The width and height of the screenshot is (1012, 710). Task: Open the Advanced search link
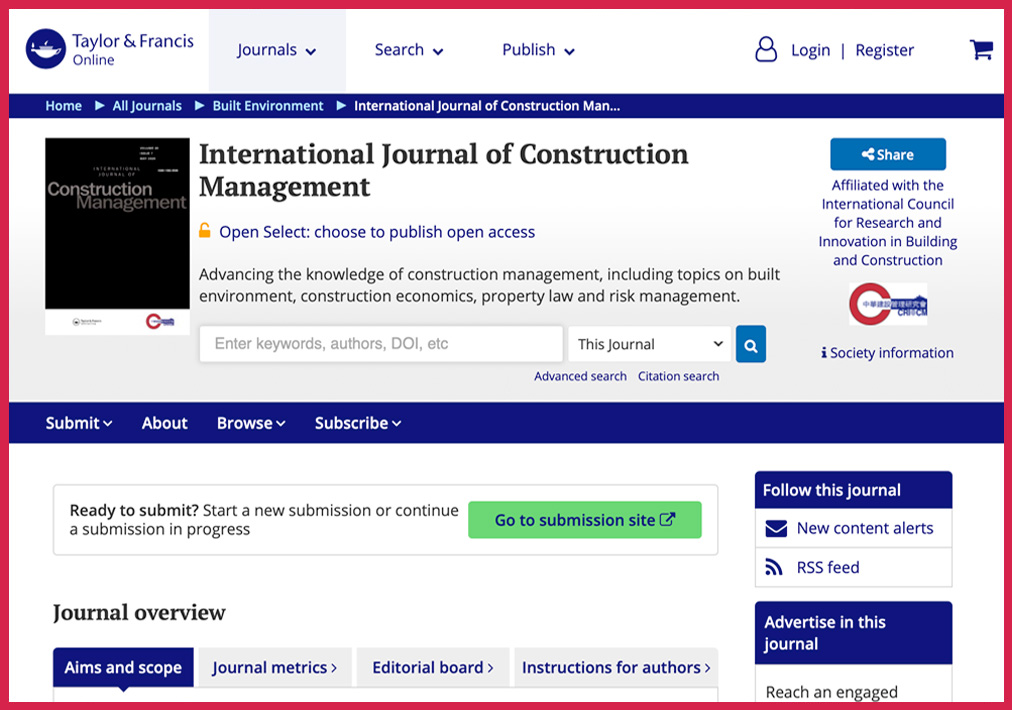[x=580, y=376]
